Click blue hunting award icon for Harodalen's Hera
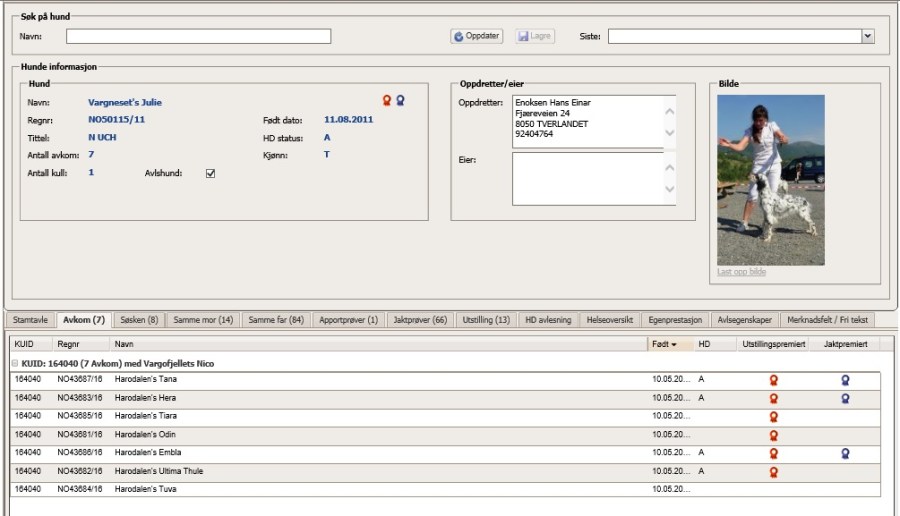The image size is (900, 516). (x=845, y=398)
